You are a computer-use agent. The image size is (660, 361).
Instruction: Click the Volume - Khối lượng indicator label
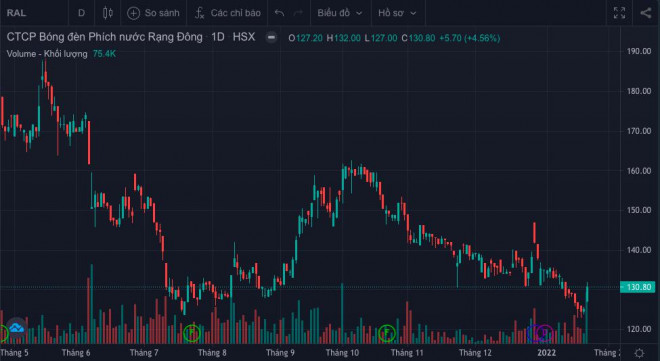click(47, 54)
